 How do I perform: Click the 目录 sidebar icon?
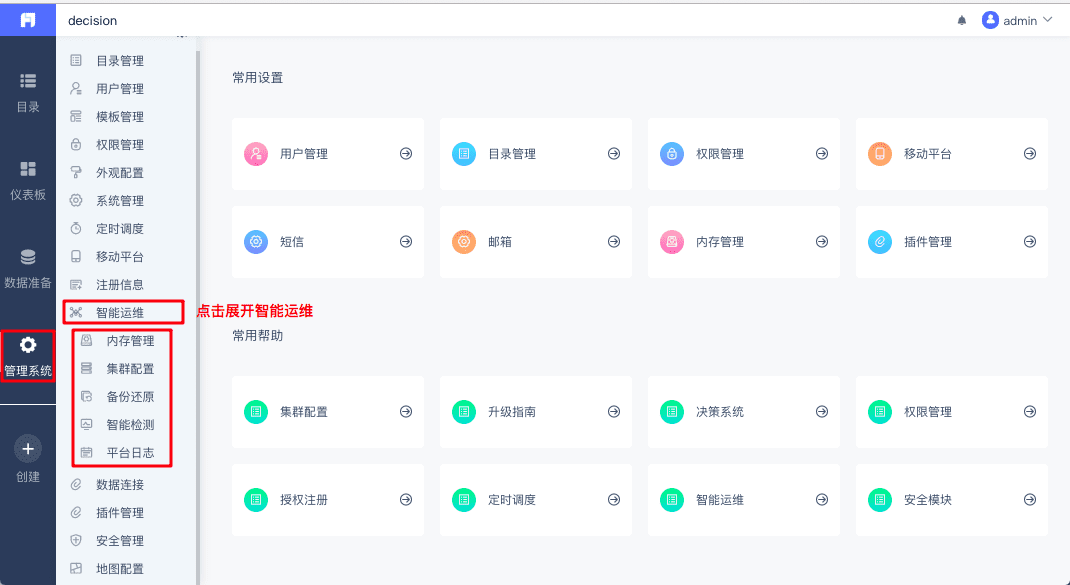28,81
